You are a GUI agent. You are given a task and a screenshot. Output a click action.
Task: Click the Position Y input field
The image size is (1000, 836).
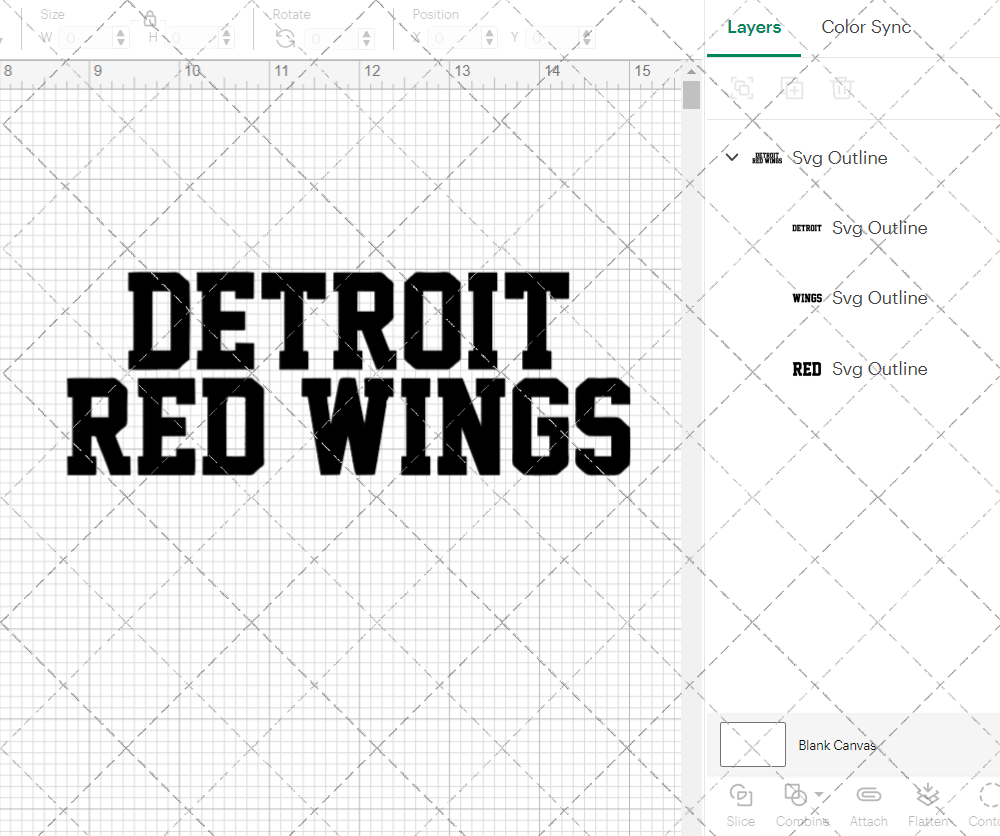coord(552,38)
